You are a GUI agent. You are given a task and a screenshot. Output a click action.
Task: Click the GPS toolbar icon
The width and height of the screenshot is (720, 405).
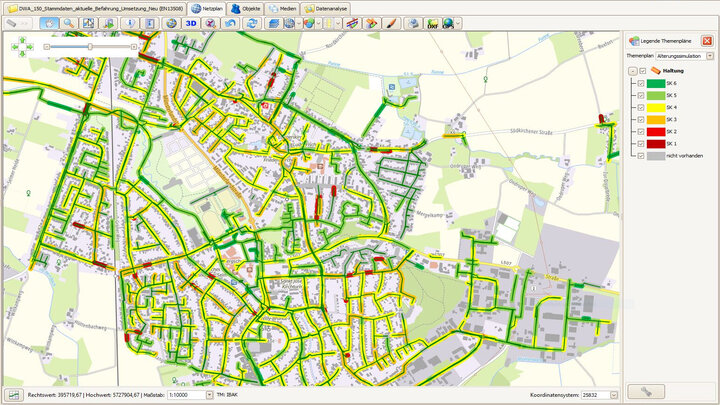(448, 22)
